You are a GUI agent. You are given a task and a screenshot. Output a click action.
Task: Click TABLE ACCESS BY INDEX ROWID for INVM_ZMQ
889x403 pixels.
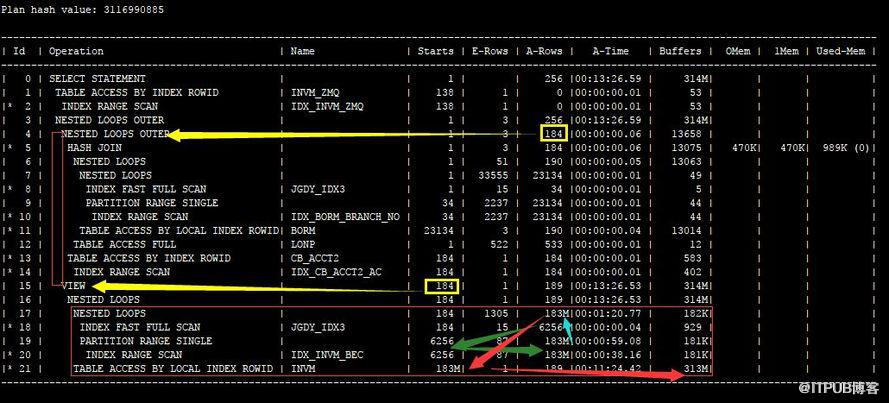137,92
